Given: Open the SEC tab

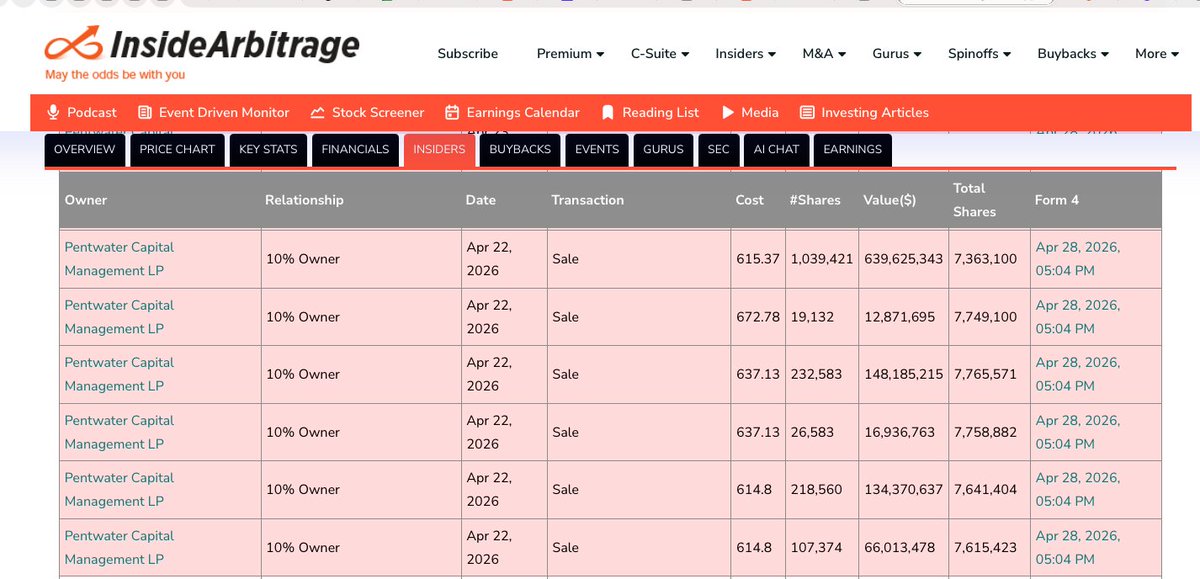Looking at the screenshot, I should click(x=718, y=149).
